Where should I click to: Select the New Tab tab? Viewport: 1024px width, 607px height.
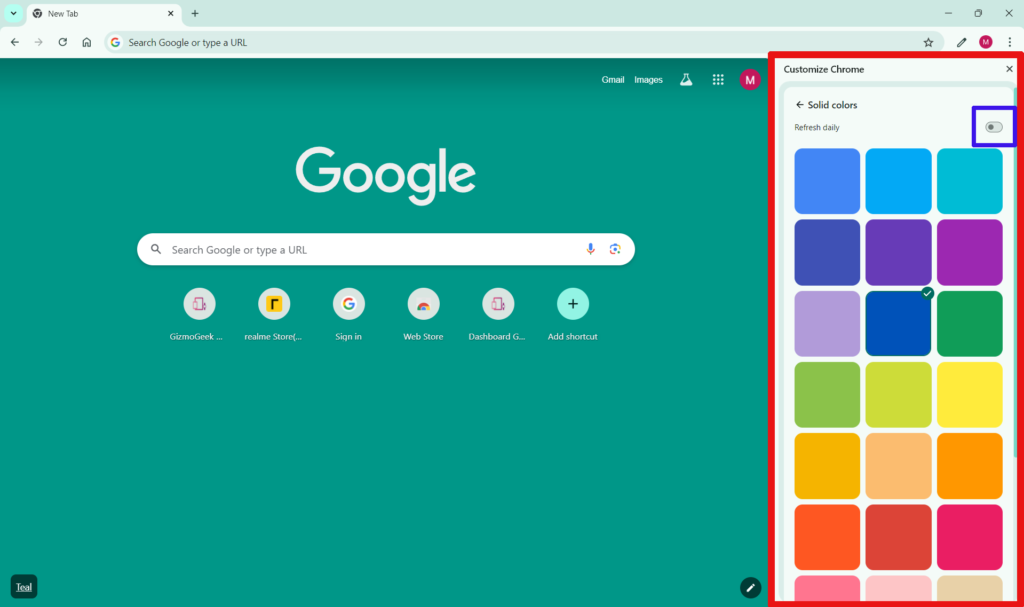(104, 14)
